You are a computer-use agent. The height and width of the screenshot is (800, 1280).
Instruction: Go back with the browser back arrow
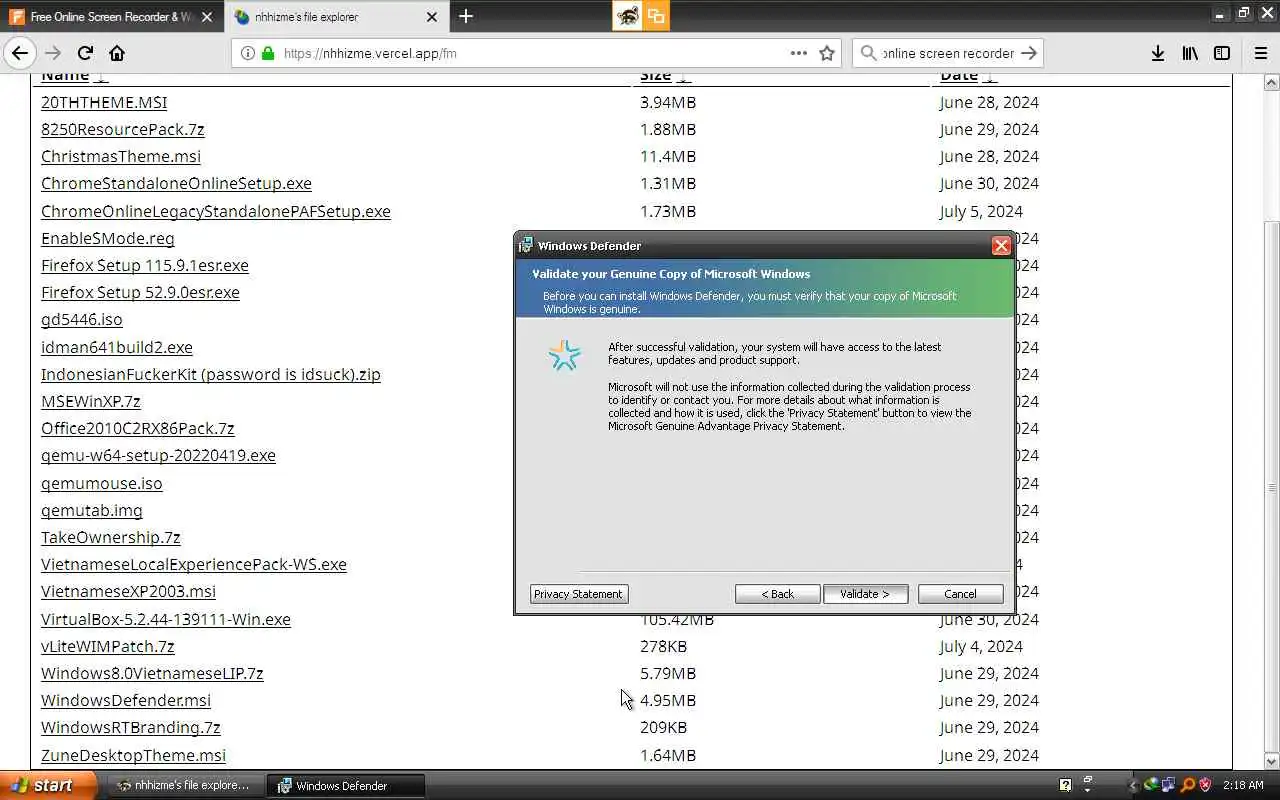click(x=20, y=53)
